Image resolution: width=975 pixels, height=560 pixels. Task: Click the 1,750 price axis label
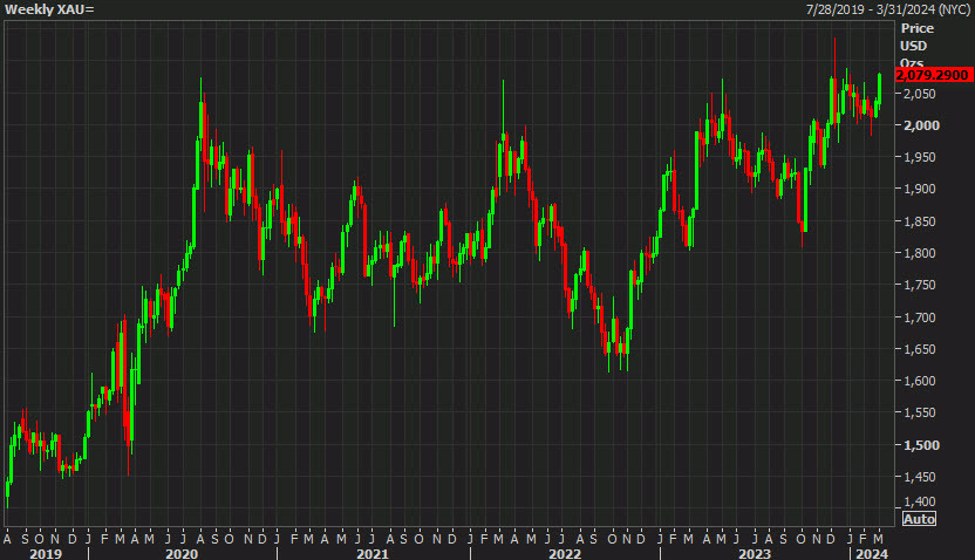(x=918, y=285)
